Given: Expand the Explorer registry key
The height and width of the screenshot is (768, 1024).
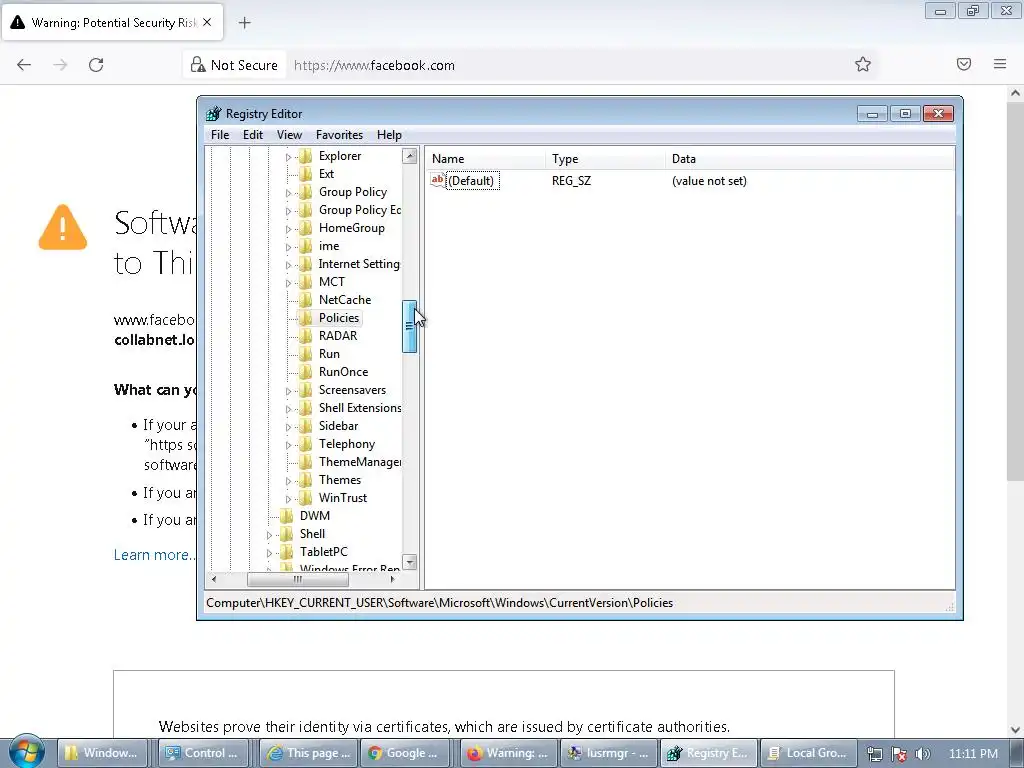Looking at the screenshot, I should (288, 157).
